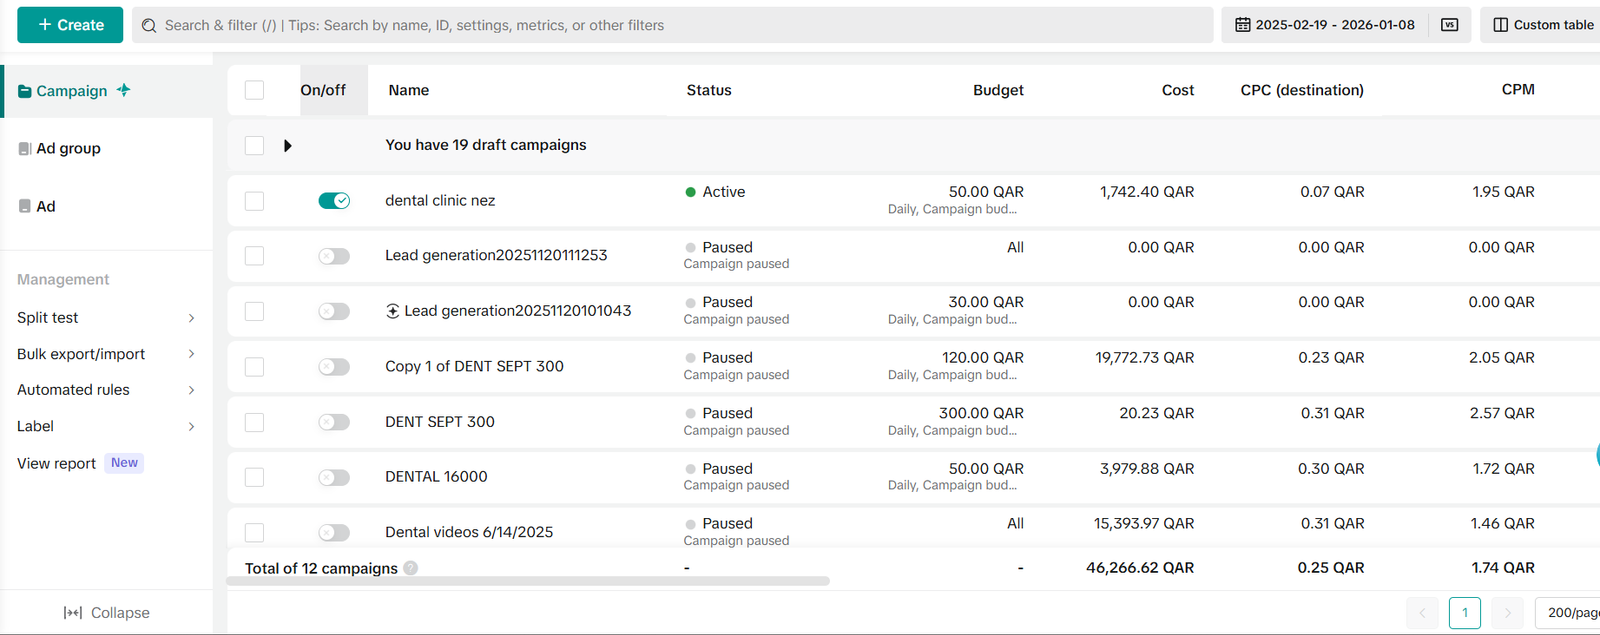Click the compare (VS) icon beside date range
This screenshot has height=635, width=1600.
pos(1449,25)
